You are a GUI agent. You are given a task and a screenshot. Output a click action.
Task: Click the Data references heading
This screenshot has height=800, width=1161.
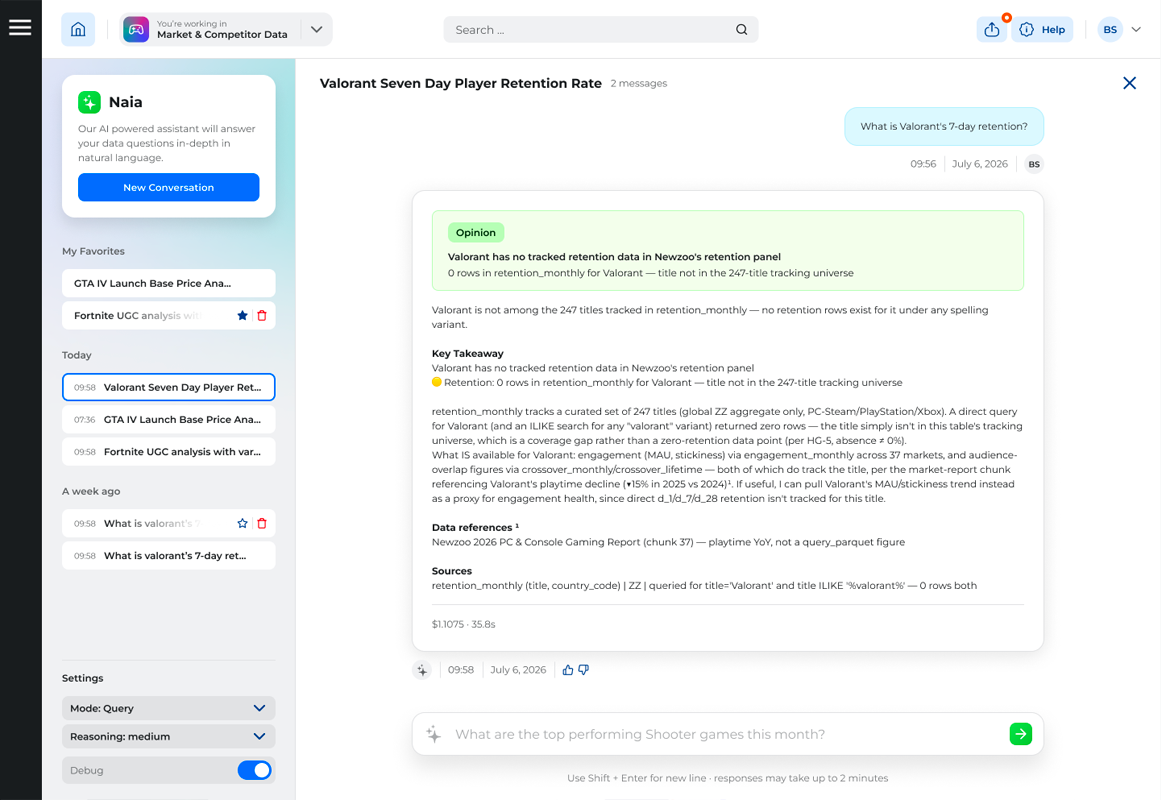click(x=475, y=527)
